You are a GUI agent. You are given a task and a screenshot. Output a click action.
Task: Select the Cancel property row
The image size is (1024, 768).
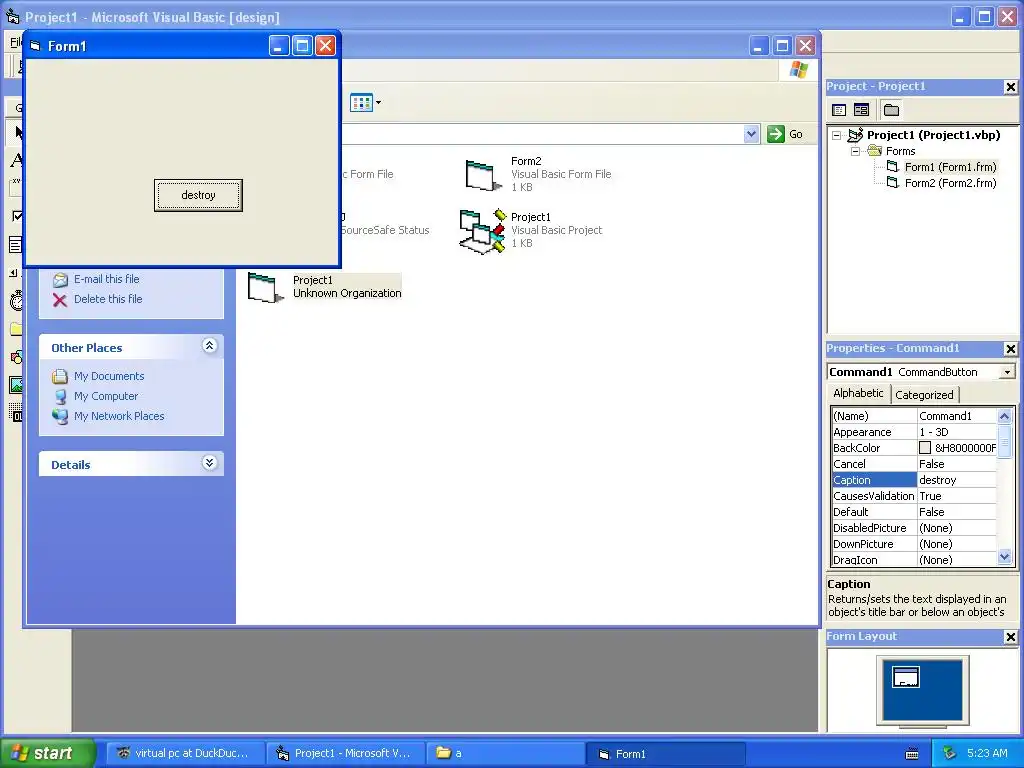[x=914, y=464]
